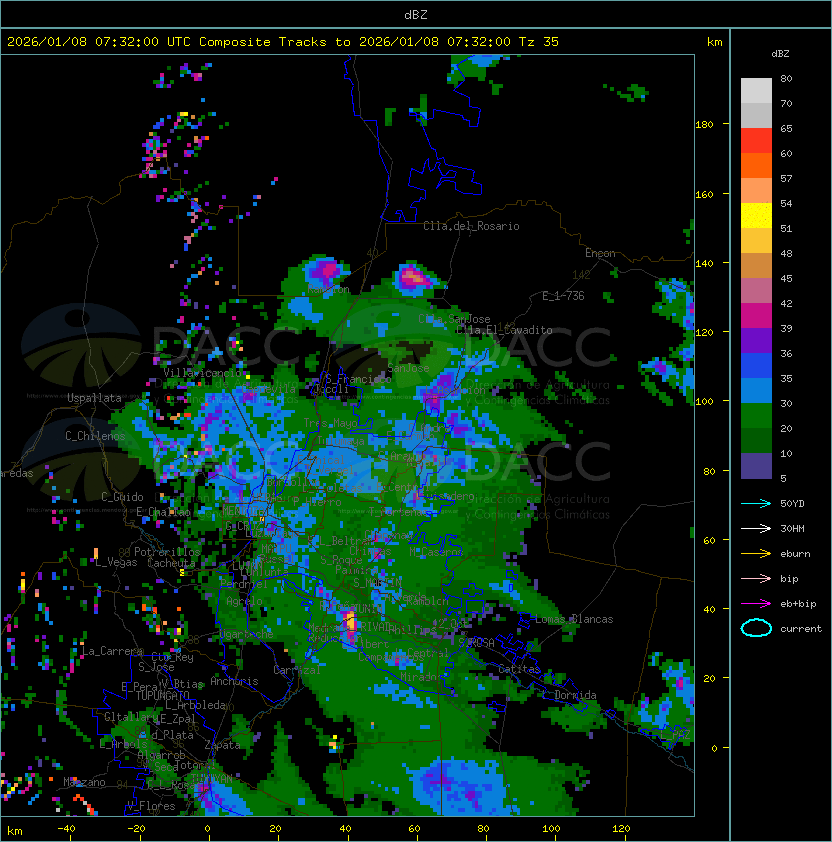Click the green 20 dBZ legend band

click(x=756, y=416)
